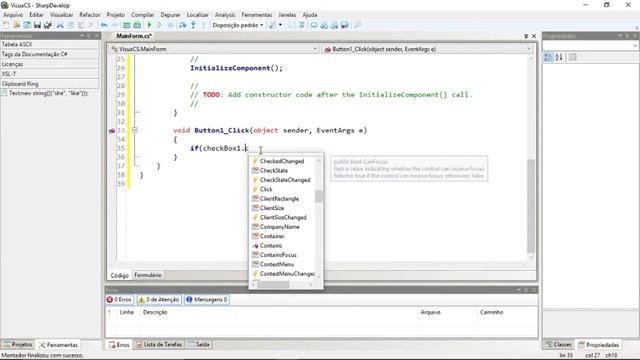The image size is (640, 360).
Task: Click the info icon of Mensagens 0
Action: coord(189,300)
